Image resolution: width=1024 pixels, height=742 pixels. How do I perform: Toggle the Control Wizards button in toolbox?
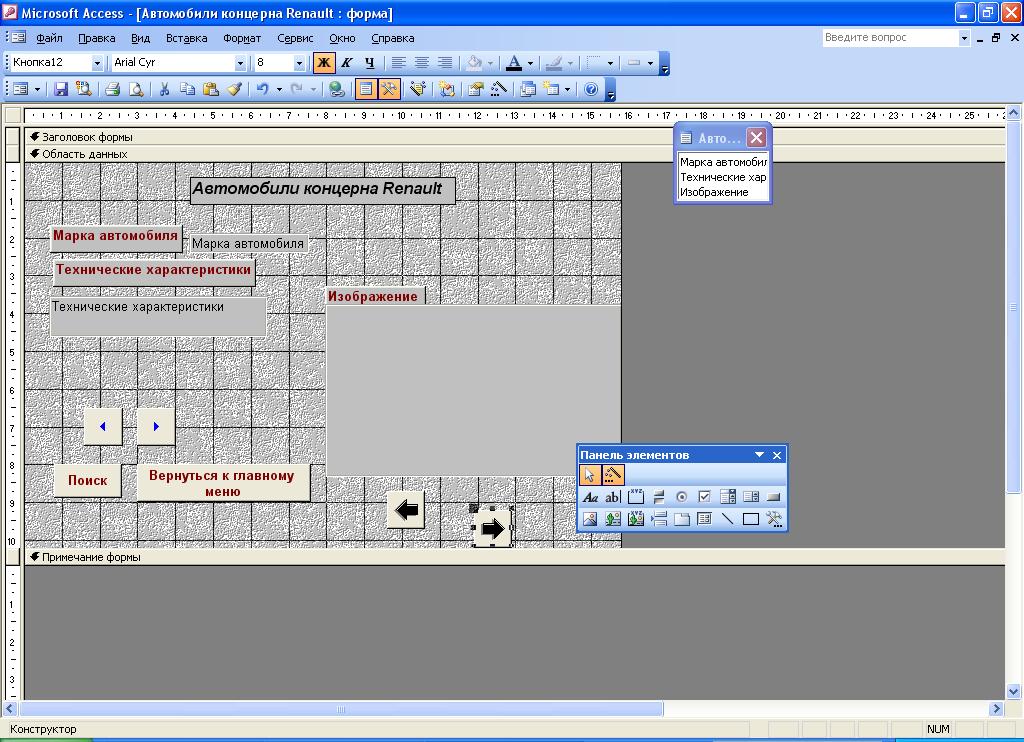coord(613,475)
